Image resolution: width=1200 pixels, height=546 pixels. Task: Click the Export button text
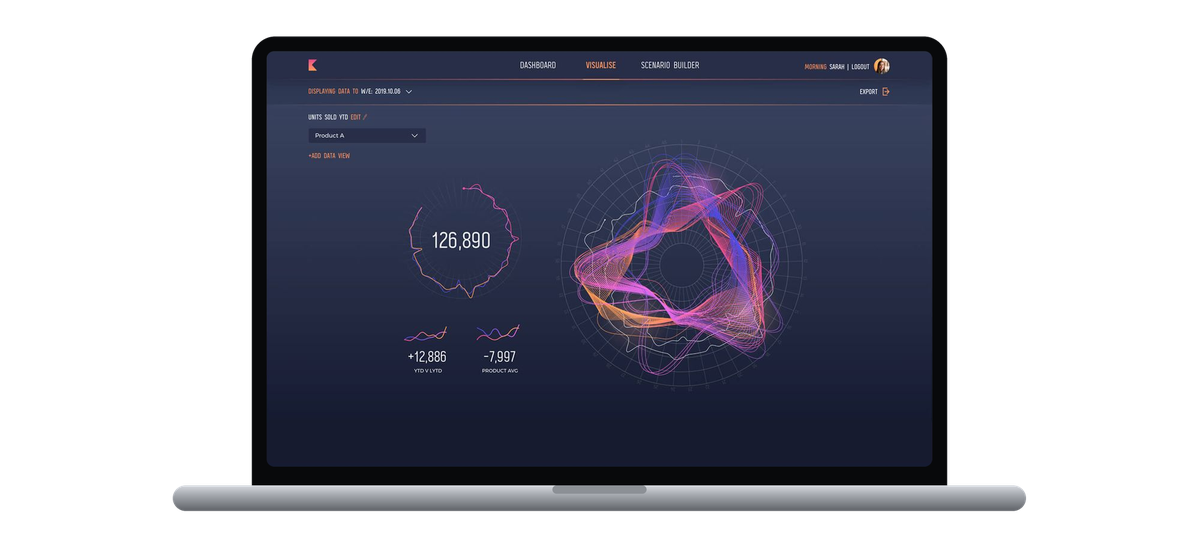coord(868,92)
